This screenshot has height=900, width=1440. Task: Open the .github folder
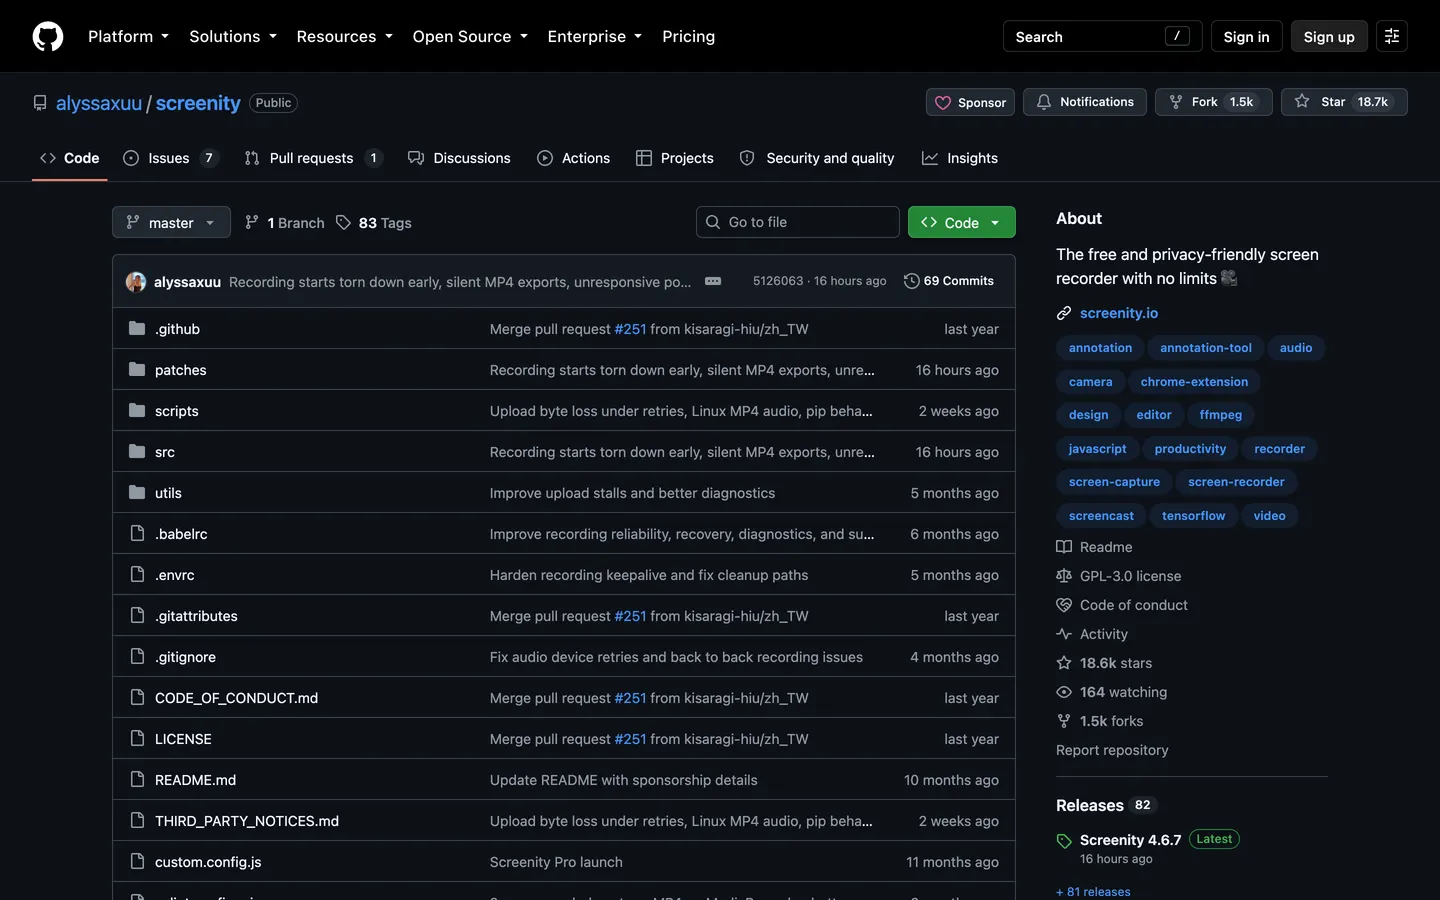click(177, 329)
